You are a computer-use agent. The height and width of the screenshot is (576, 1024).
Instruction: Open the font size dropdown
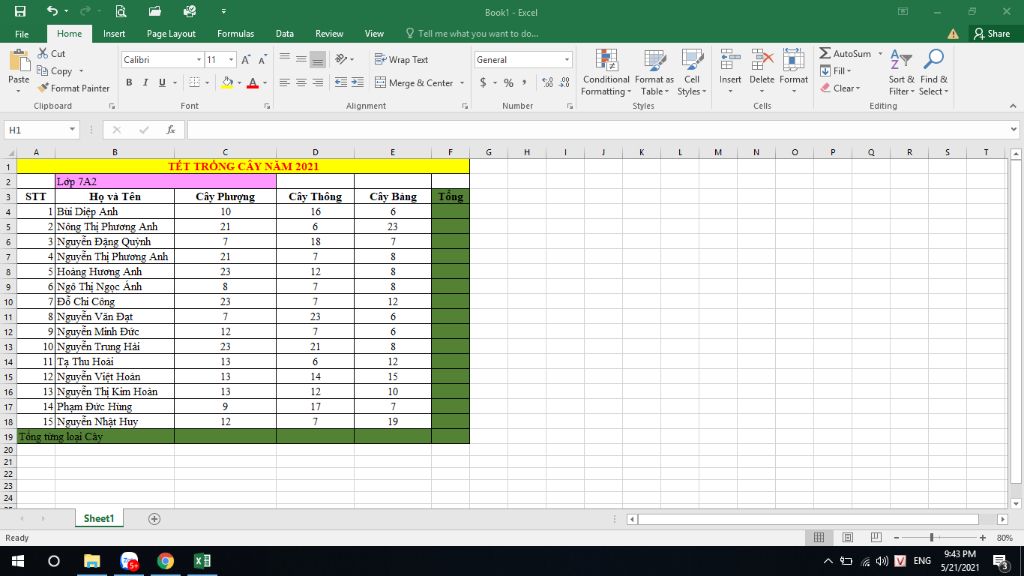231,59
